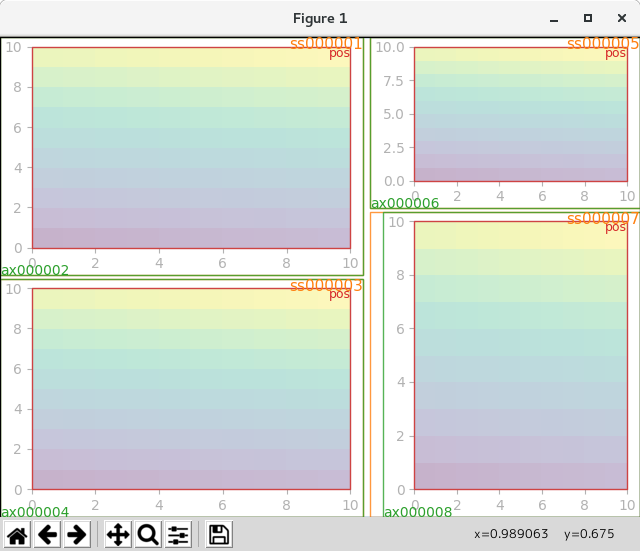The height and width of the screenshot is (551, 640).
Task: Click the ss000003 orange label
Action: pos(326,285)
